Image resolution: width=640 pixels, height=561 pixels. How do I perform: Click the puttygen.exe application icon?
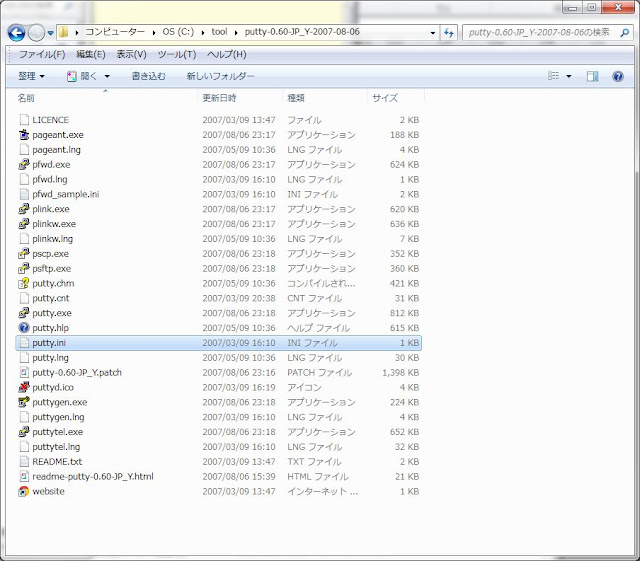tap(24, 402)
